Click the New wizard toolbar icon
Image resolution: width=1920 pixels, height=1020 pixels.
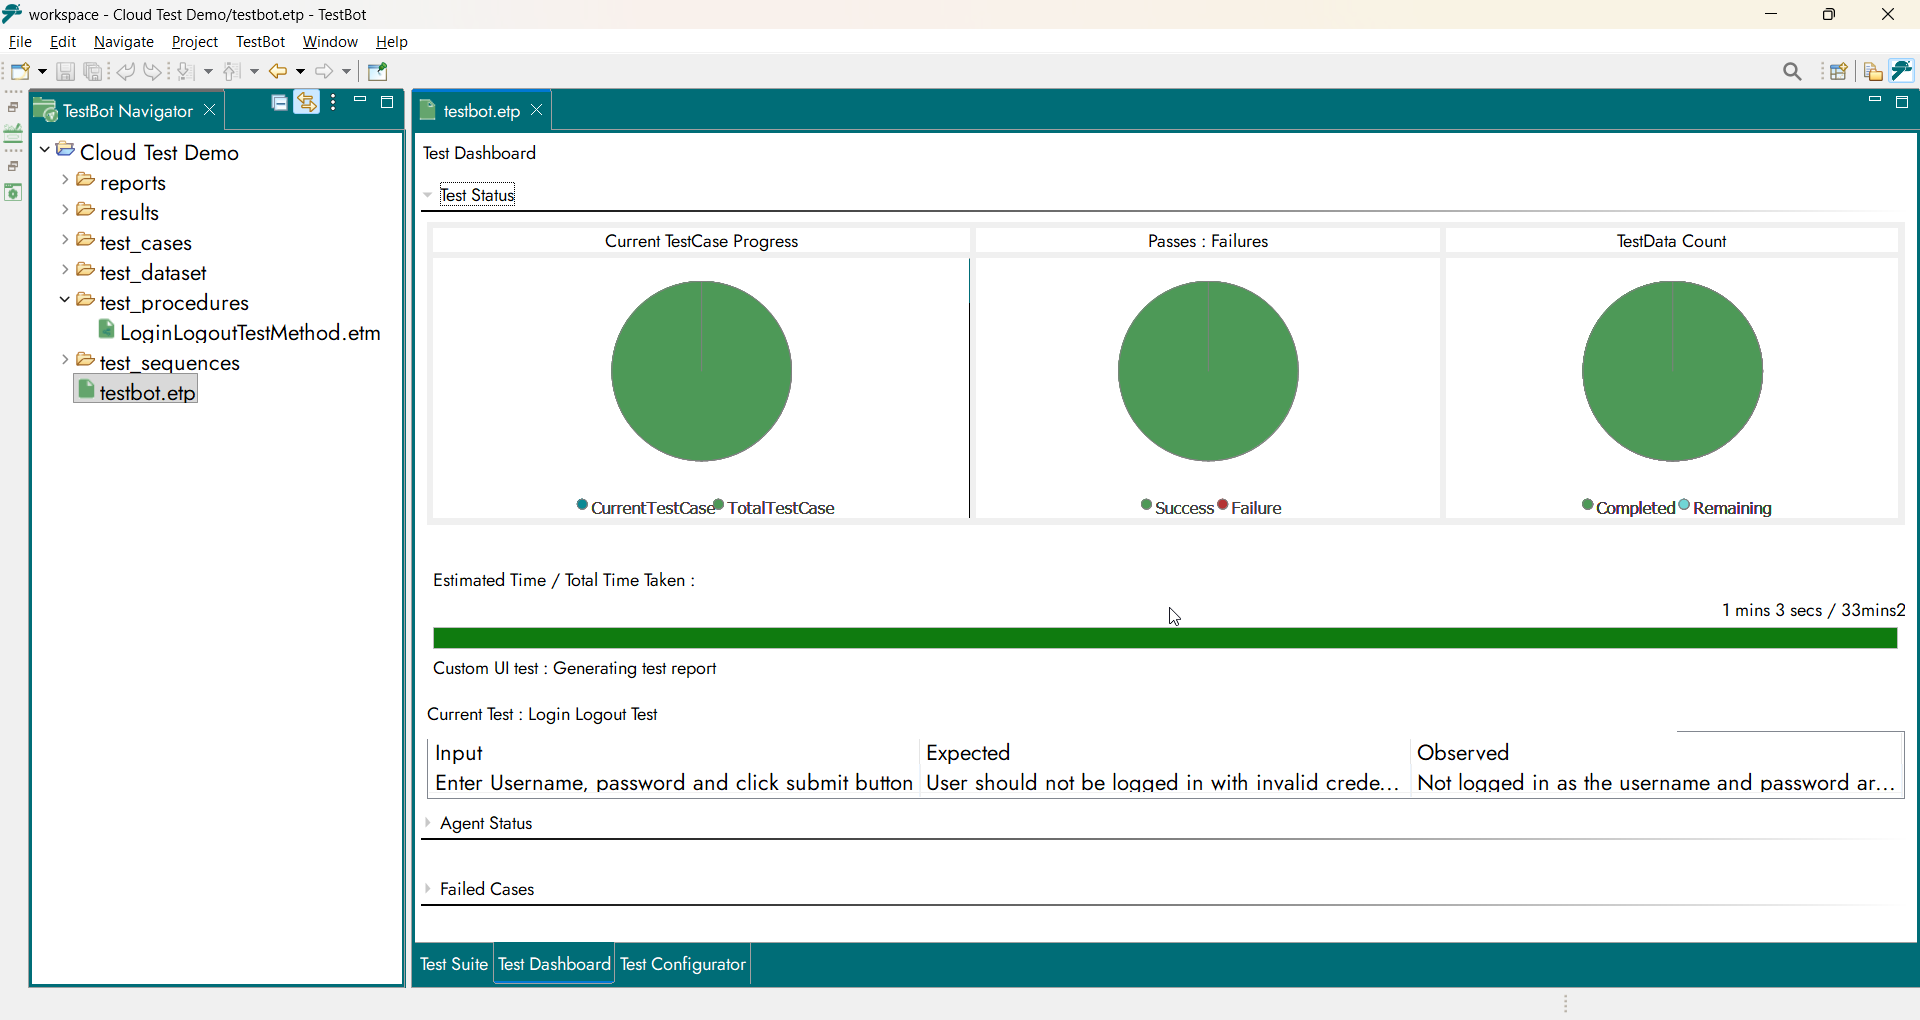[20, 72]
